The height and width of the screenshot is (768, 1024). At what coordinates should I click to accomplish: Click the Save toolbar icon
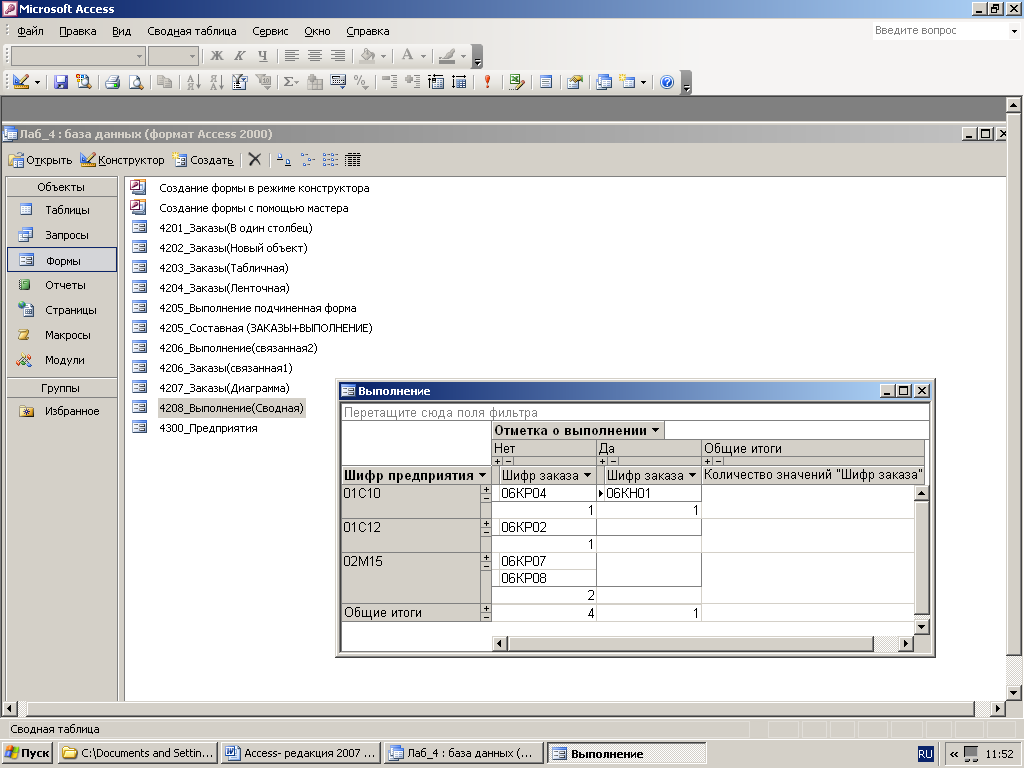click(x=61, y=82)
